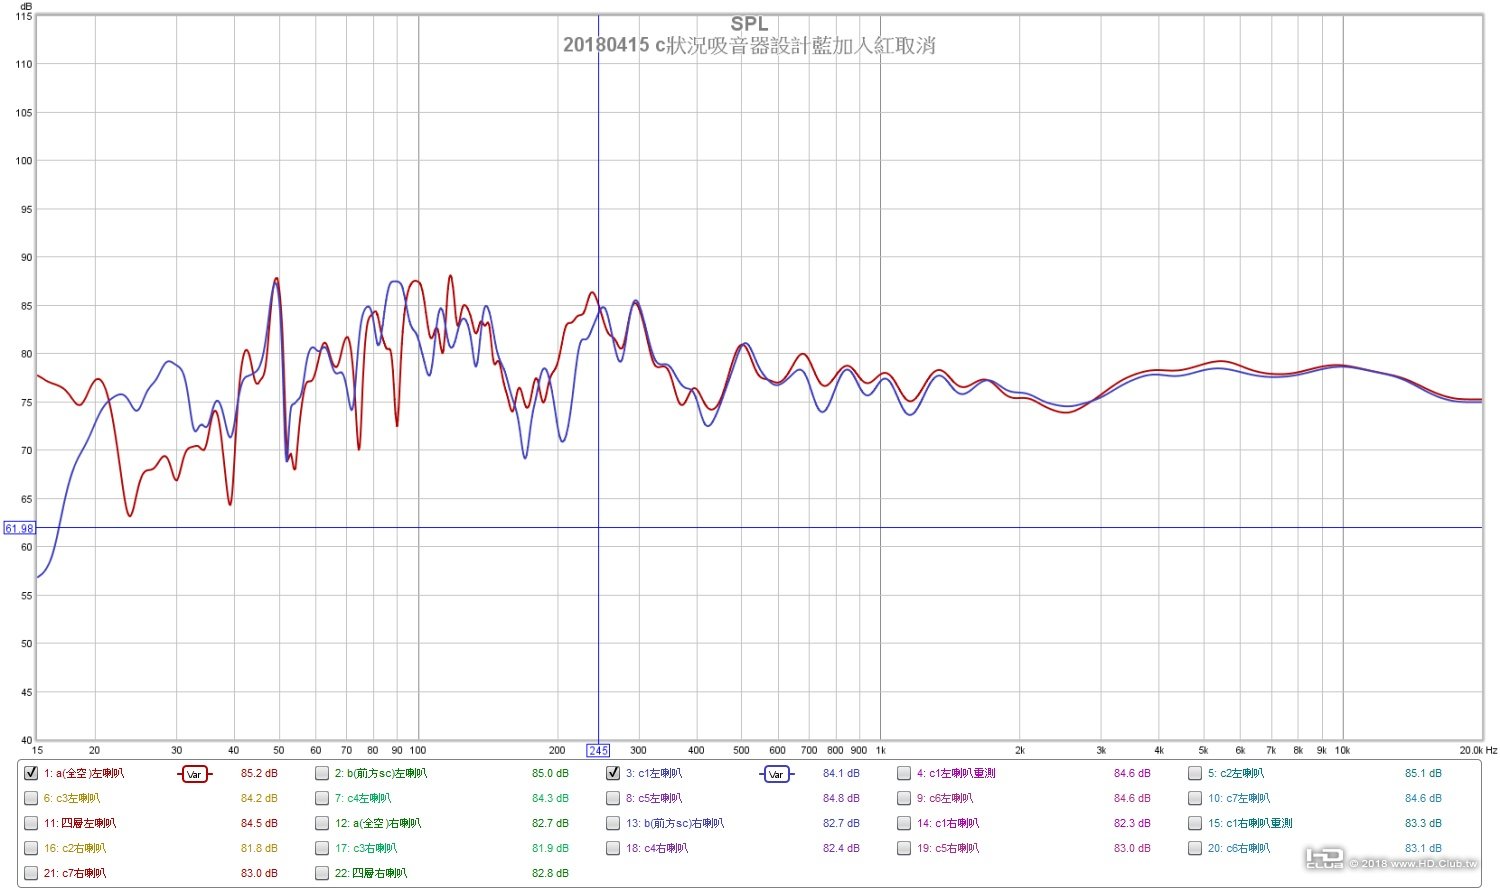
Task: Click the 245 Hz cursor frequency readout
Action: 598,750
